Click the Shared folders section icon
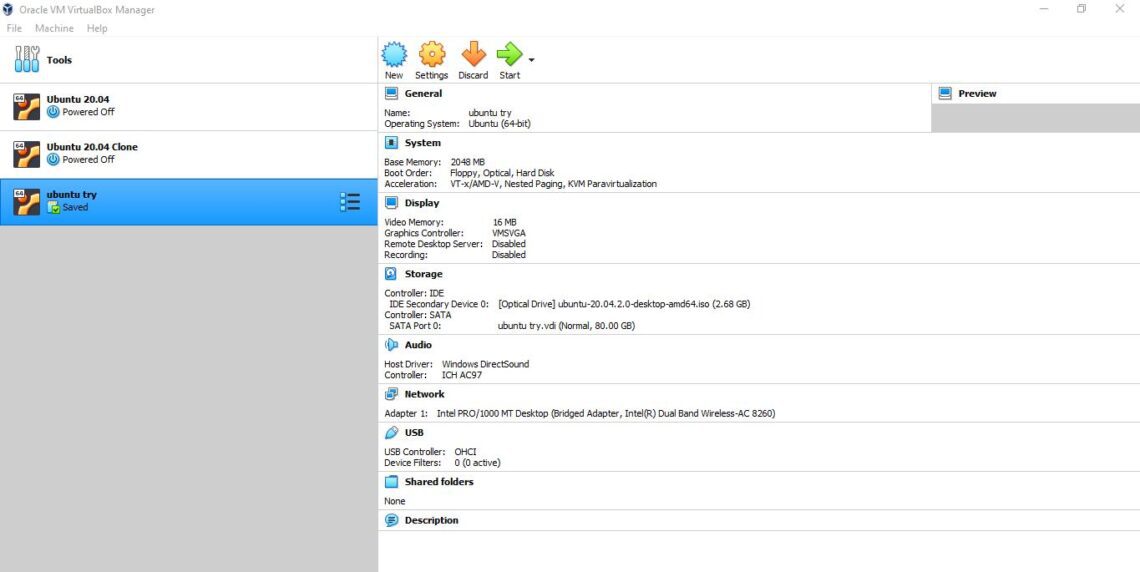Viewport: 1140px width, 572px height. [391, 482]
